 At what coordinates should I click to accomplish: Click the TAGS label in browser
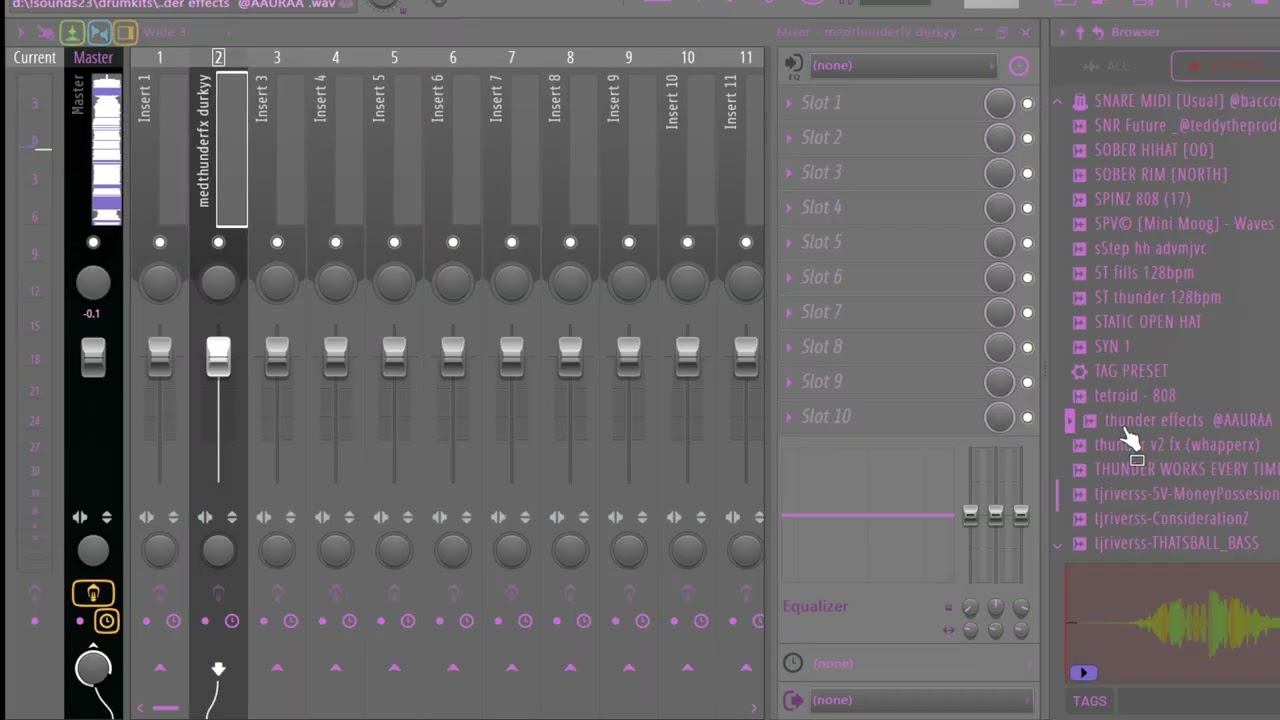(x=1089, y=701)
